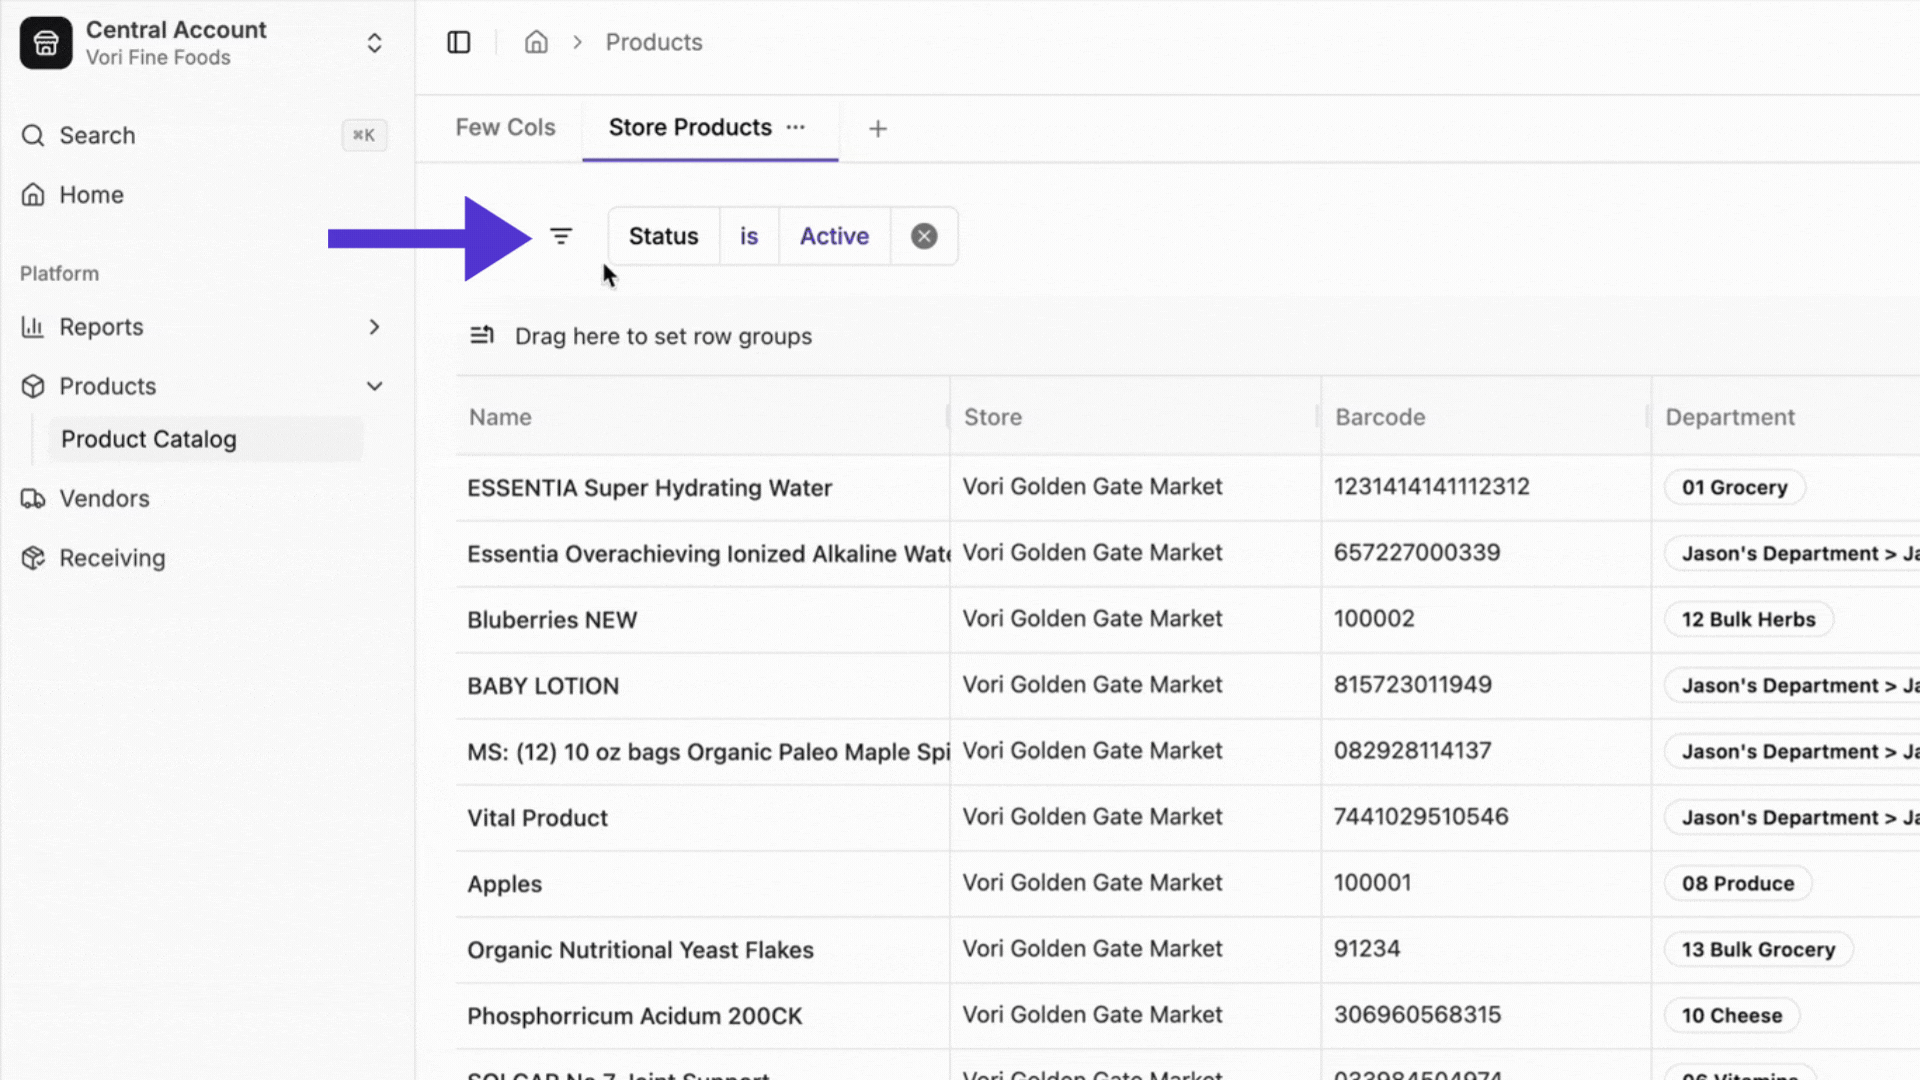Click the 10 Cheese department tag

pos(1731,1015)
